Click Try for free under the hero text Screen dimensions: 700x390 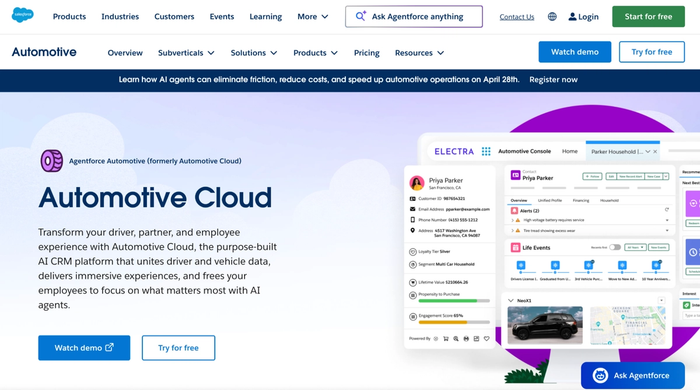click(x=178, y=348)
